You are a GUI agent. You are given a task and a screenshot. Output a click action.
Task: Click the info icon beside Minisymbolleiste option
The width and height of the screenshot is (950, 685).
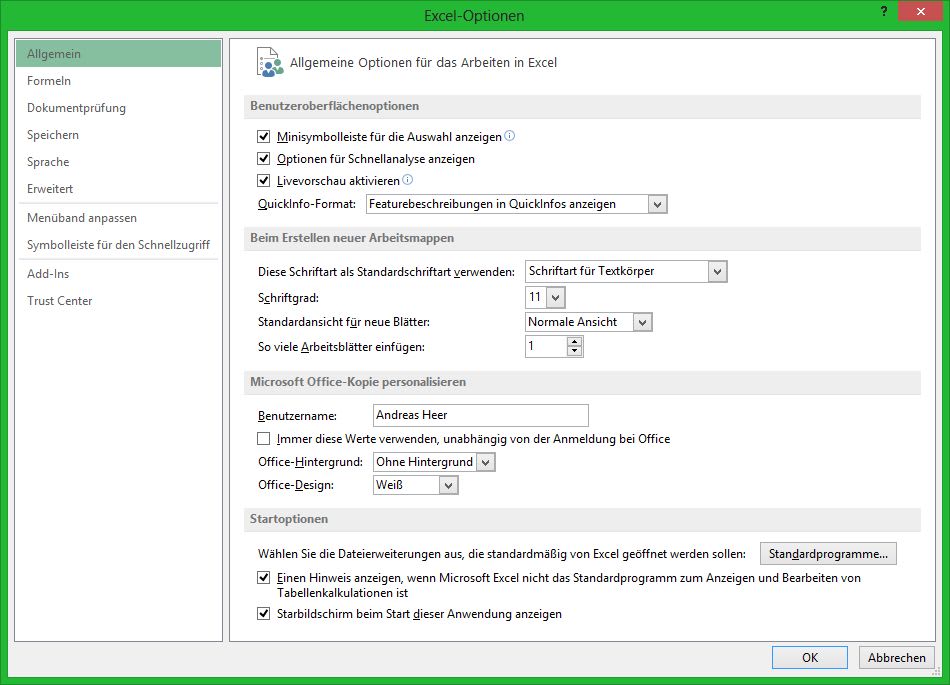510,137
